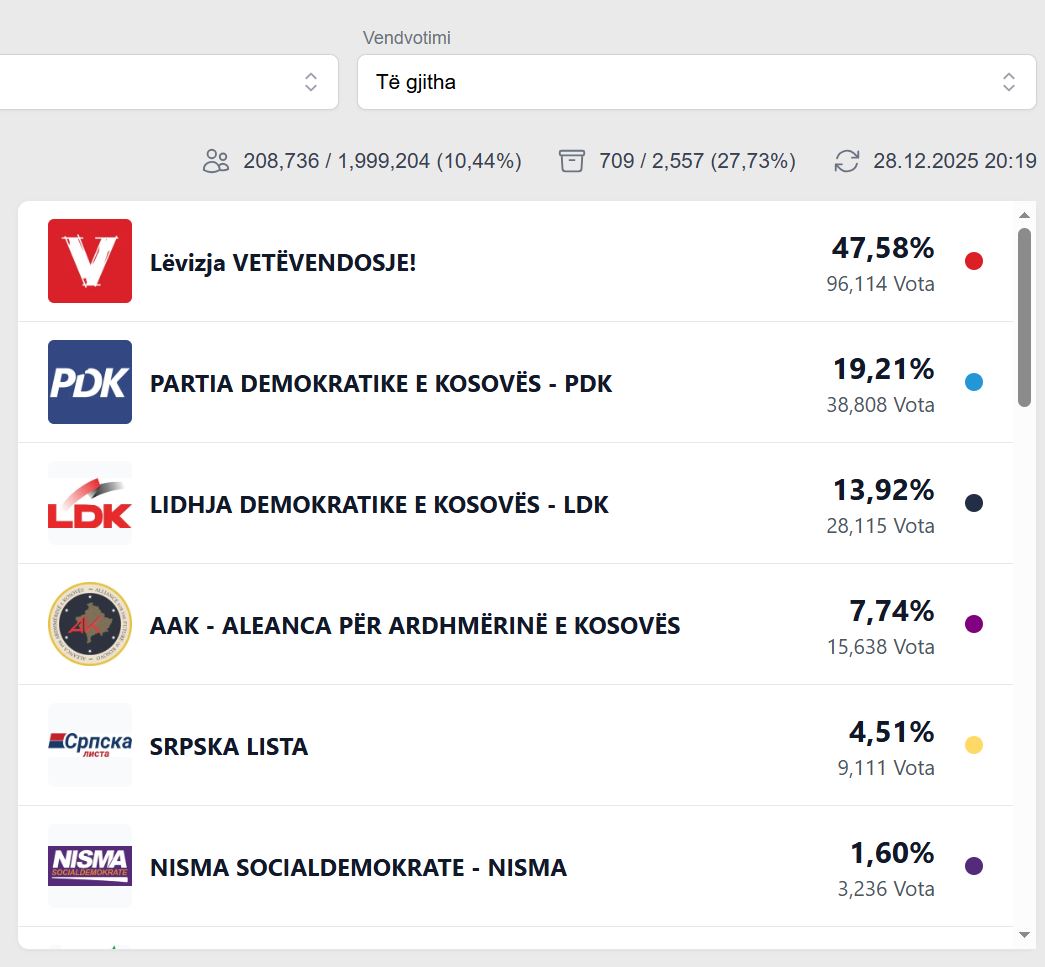Click the scrollbar down arrow of results list
Image resolution: width=1045 pixels, height=967 pixels.
[x=1024, y=935]
